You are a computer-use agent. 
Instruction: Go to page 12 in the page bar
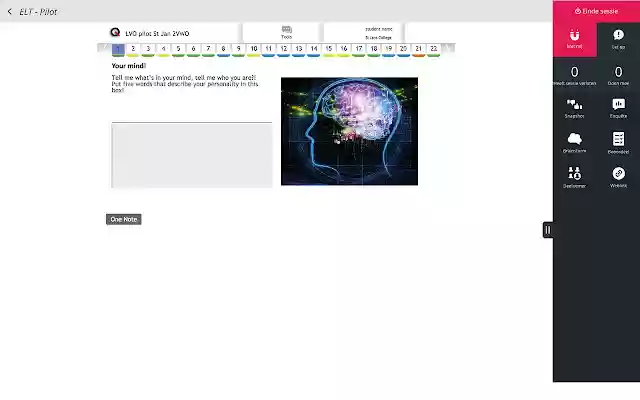[284, 49]
